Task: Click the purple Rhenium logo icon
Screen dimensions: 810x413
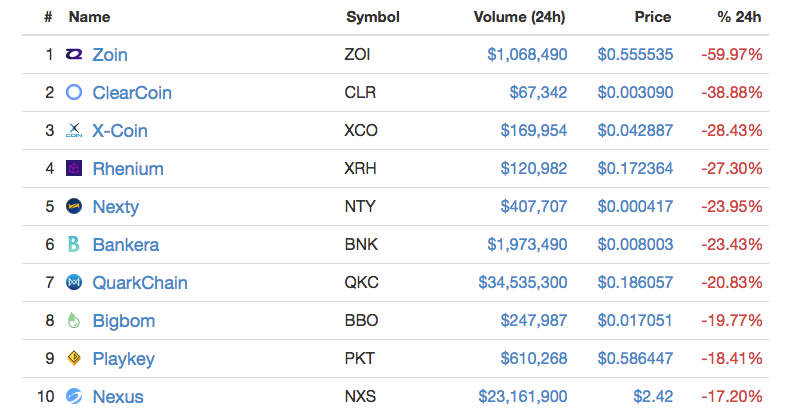Action: (x=74, y=168)
